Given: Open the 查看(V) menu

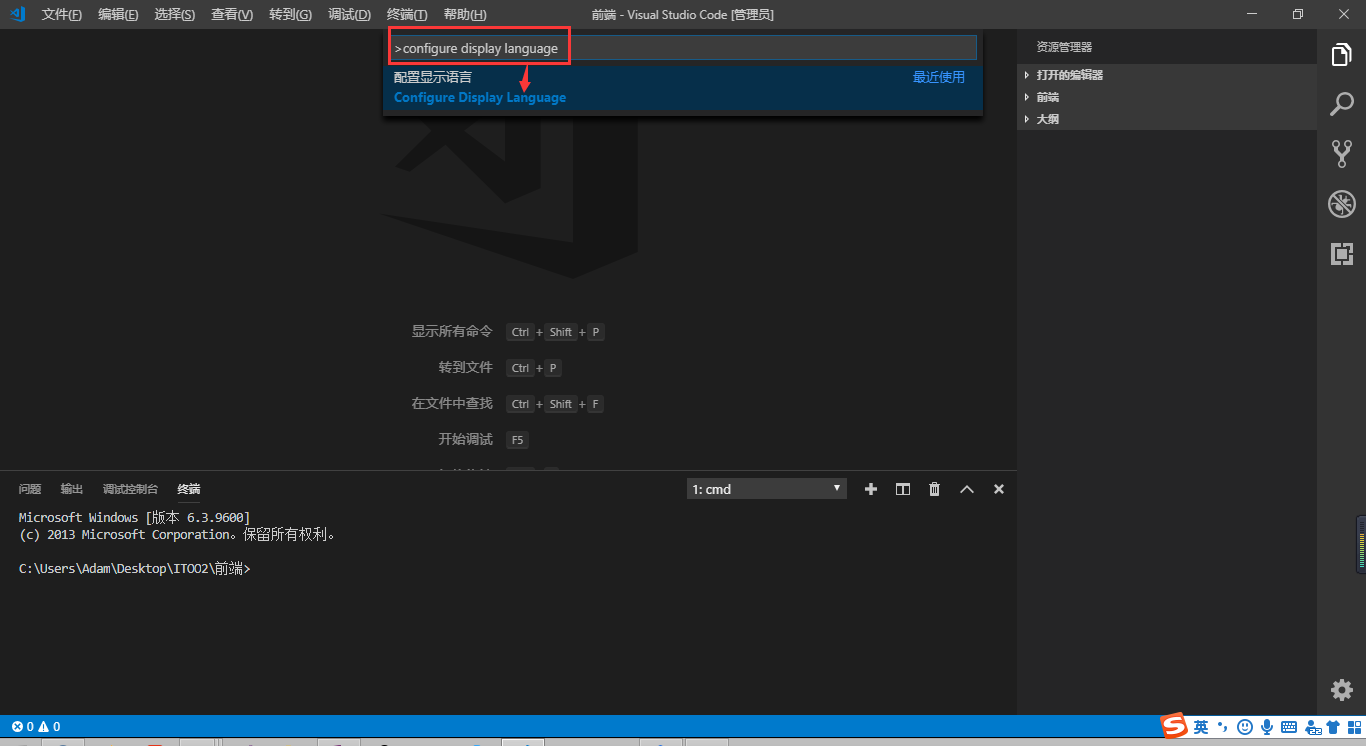Looking at the screenshot, I should point(232,15).
